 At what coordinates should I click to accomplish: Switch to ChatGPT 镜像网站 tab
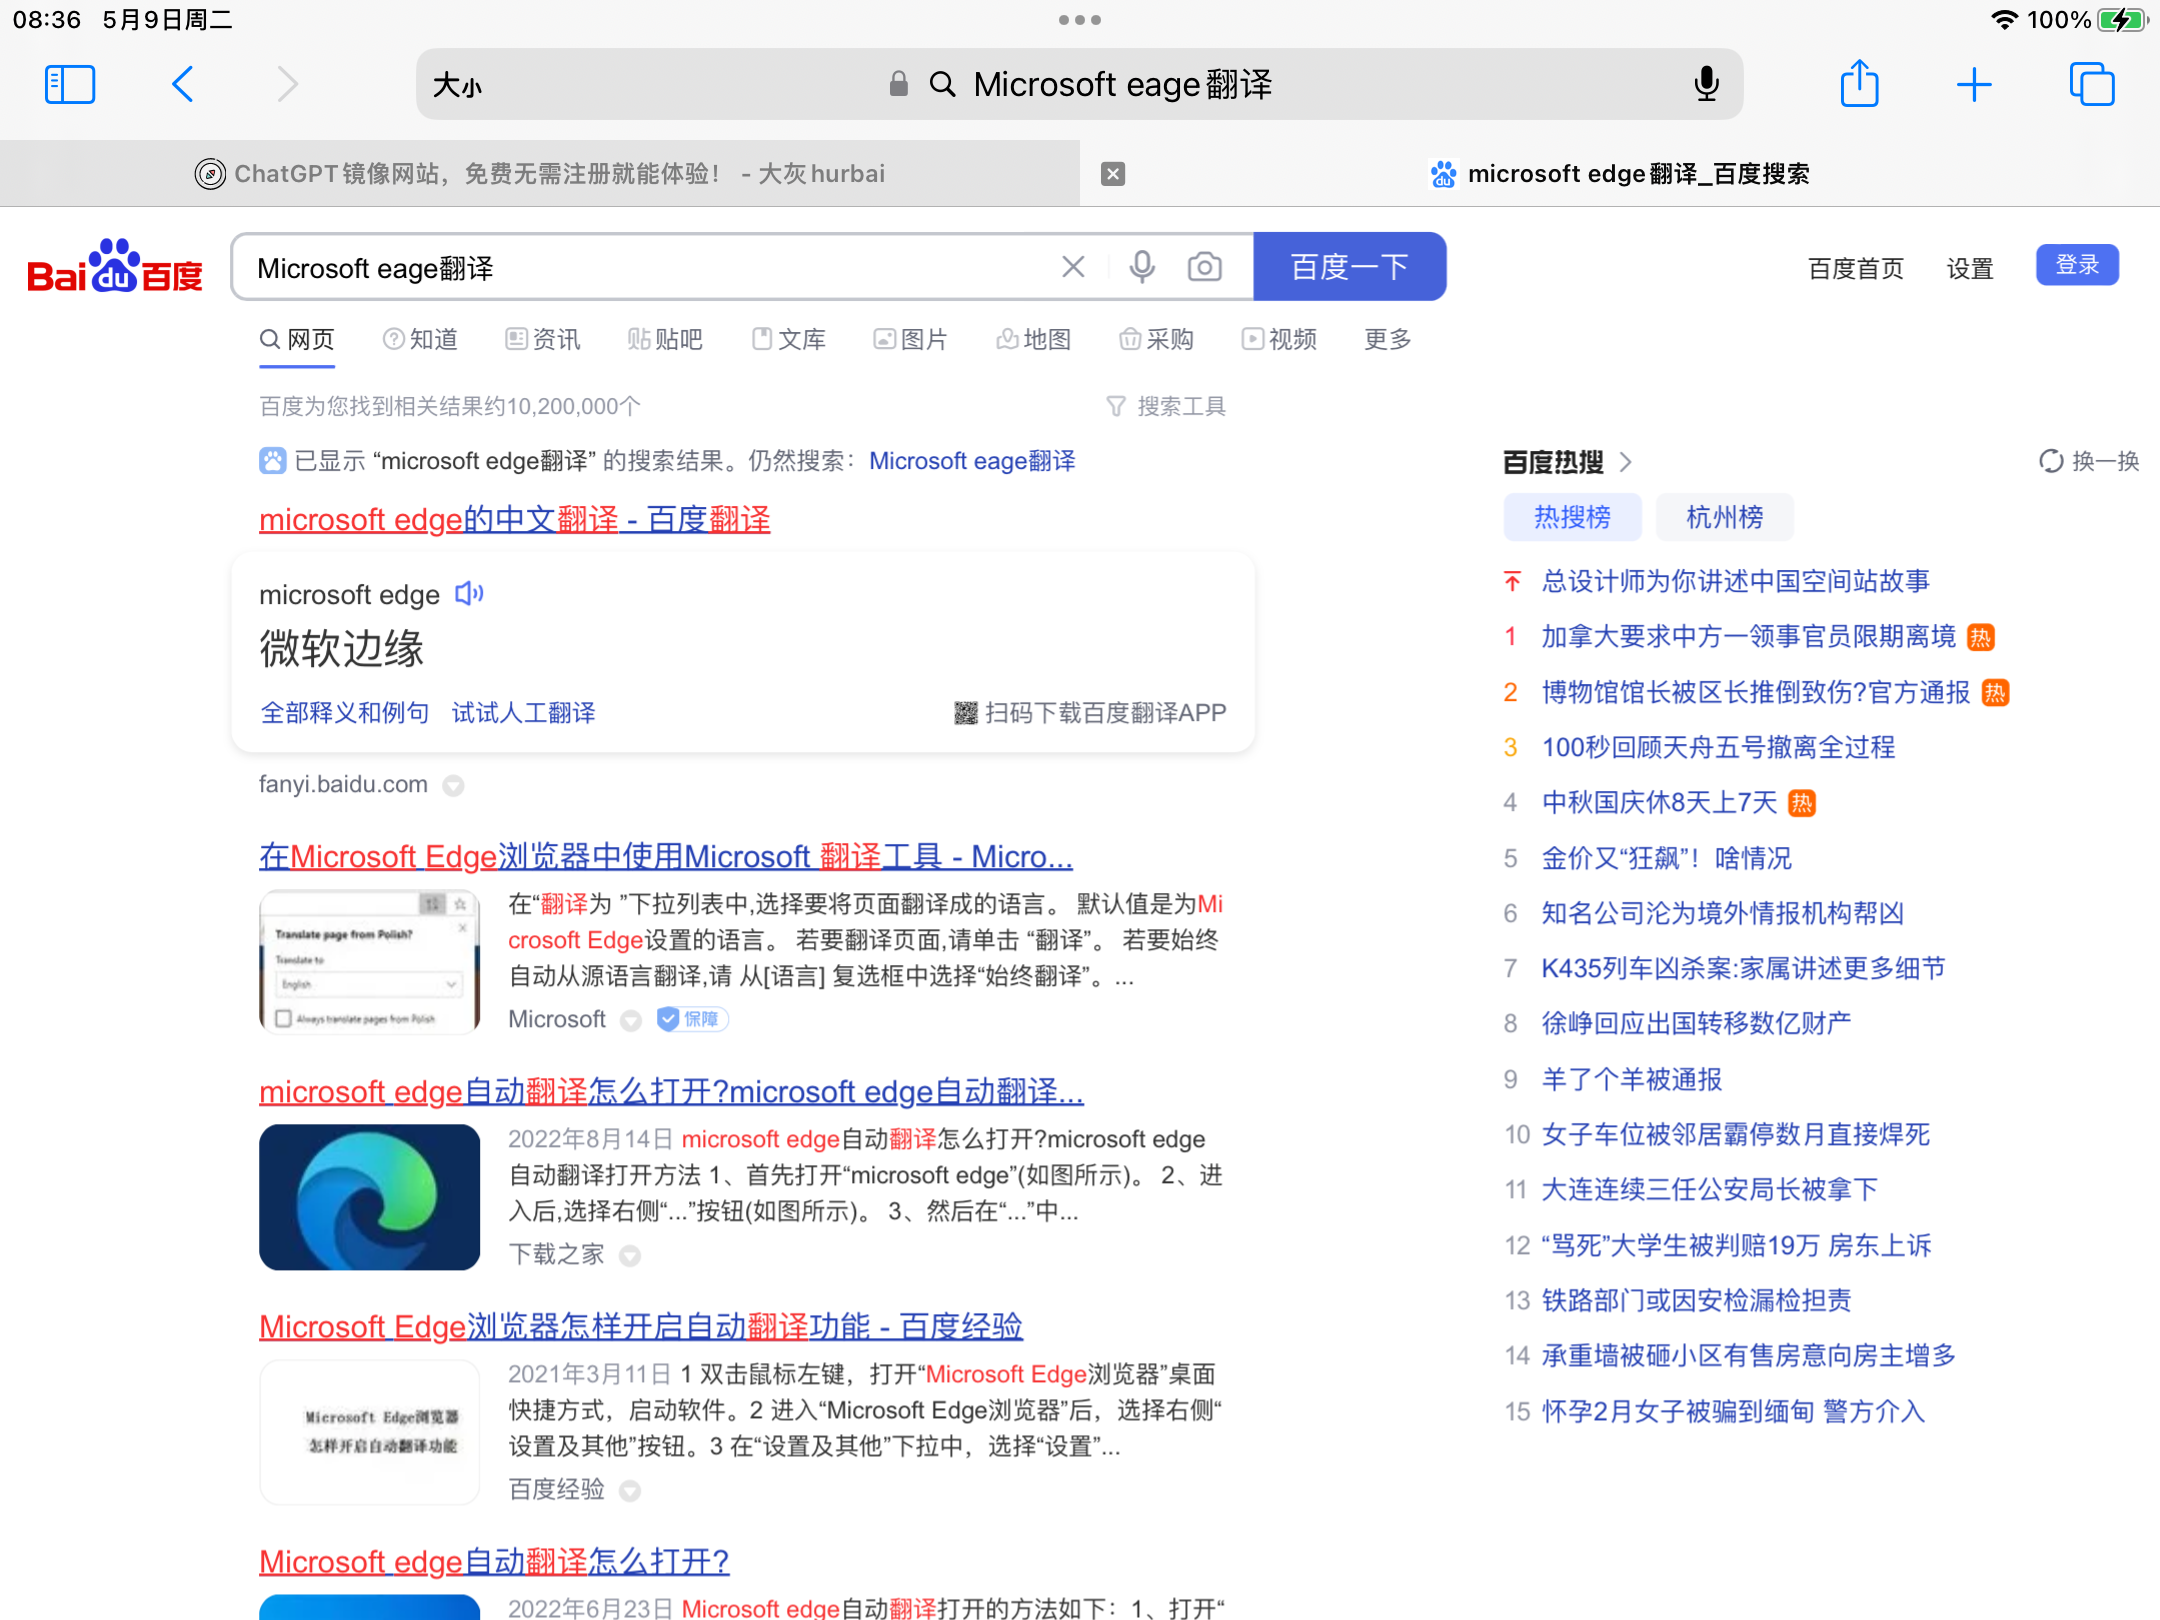[540, 174]
